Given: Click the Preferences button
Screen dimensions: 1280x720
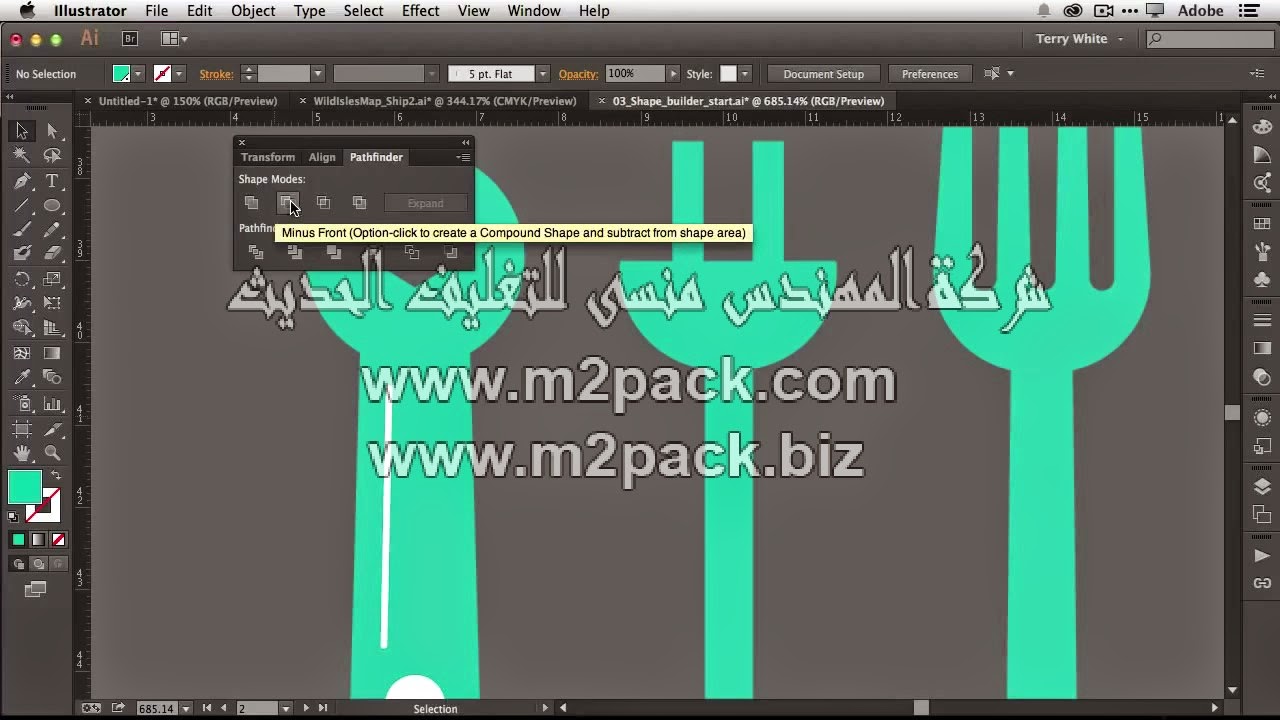Looking at the screenshot, I should click(930, 74).
